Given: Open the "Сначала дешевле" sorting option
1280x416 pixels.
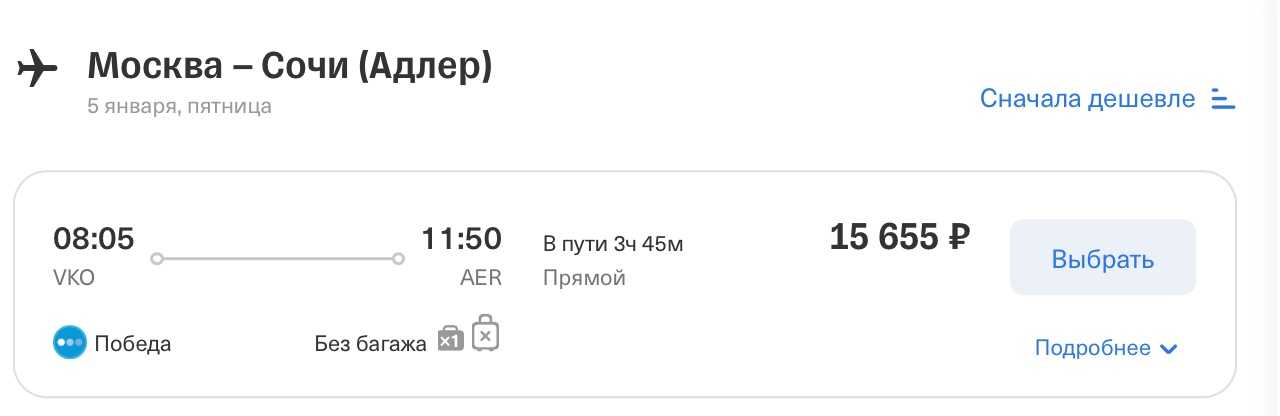Looking at the screenshot, I should pyautogui.click(x=1087, y=99).
